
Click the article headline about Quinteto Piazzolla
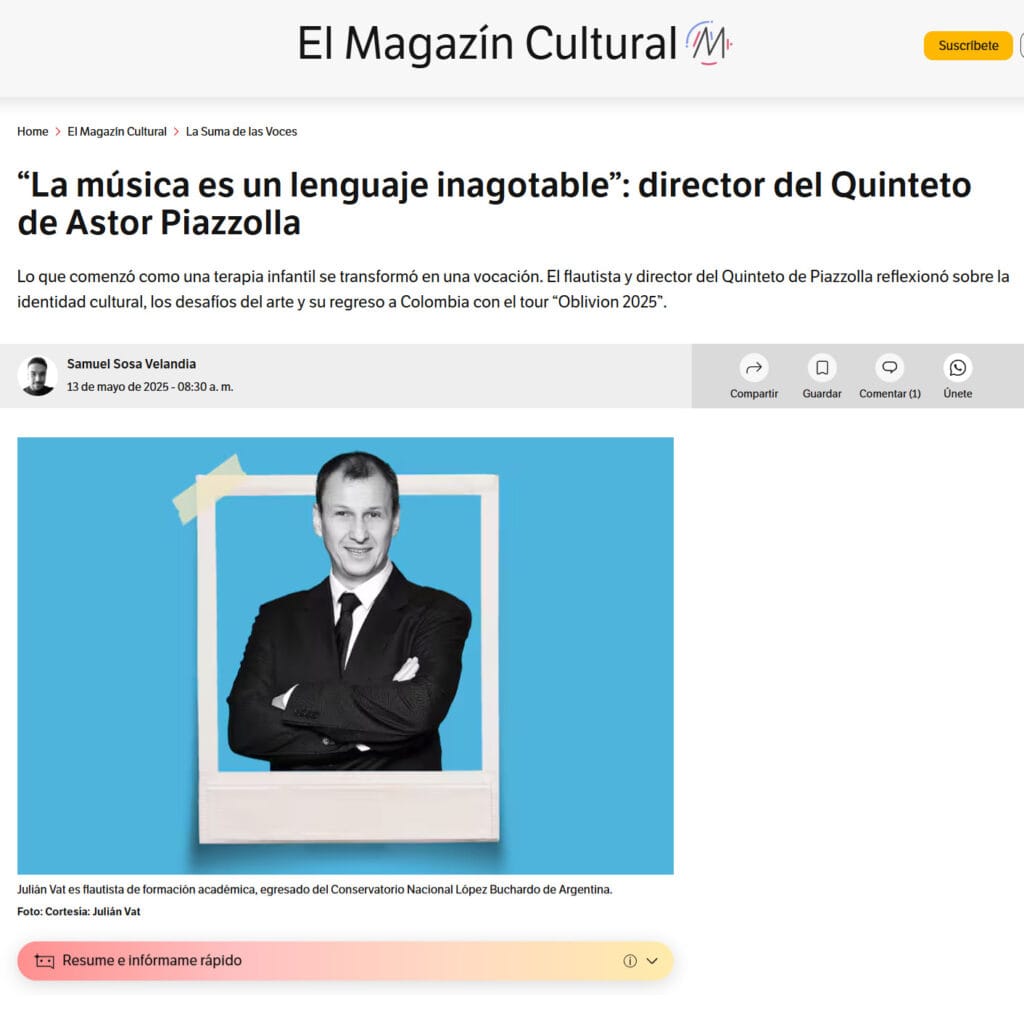[494, 203]
